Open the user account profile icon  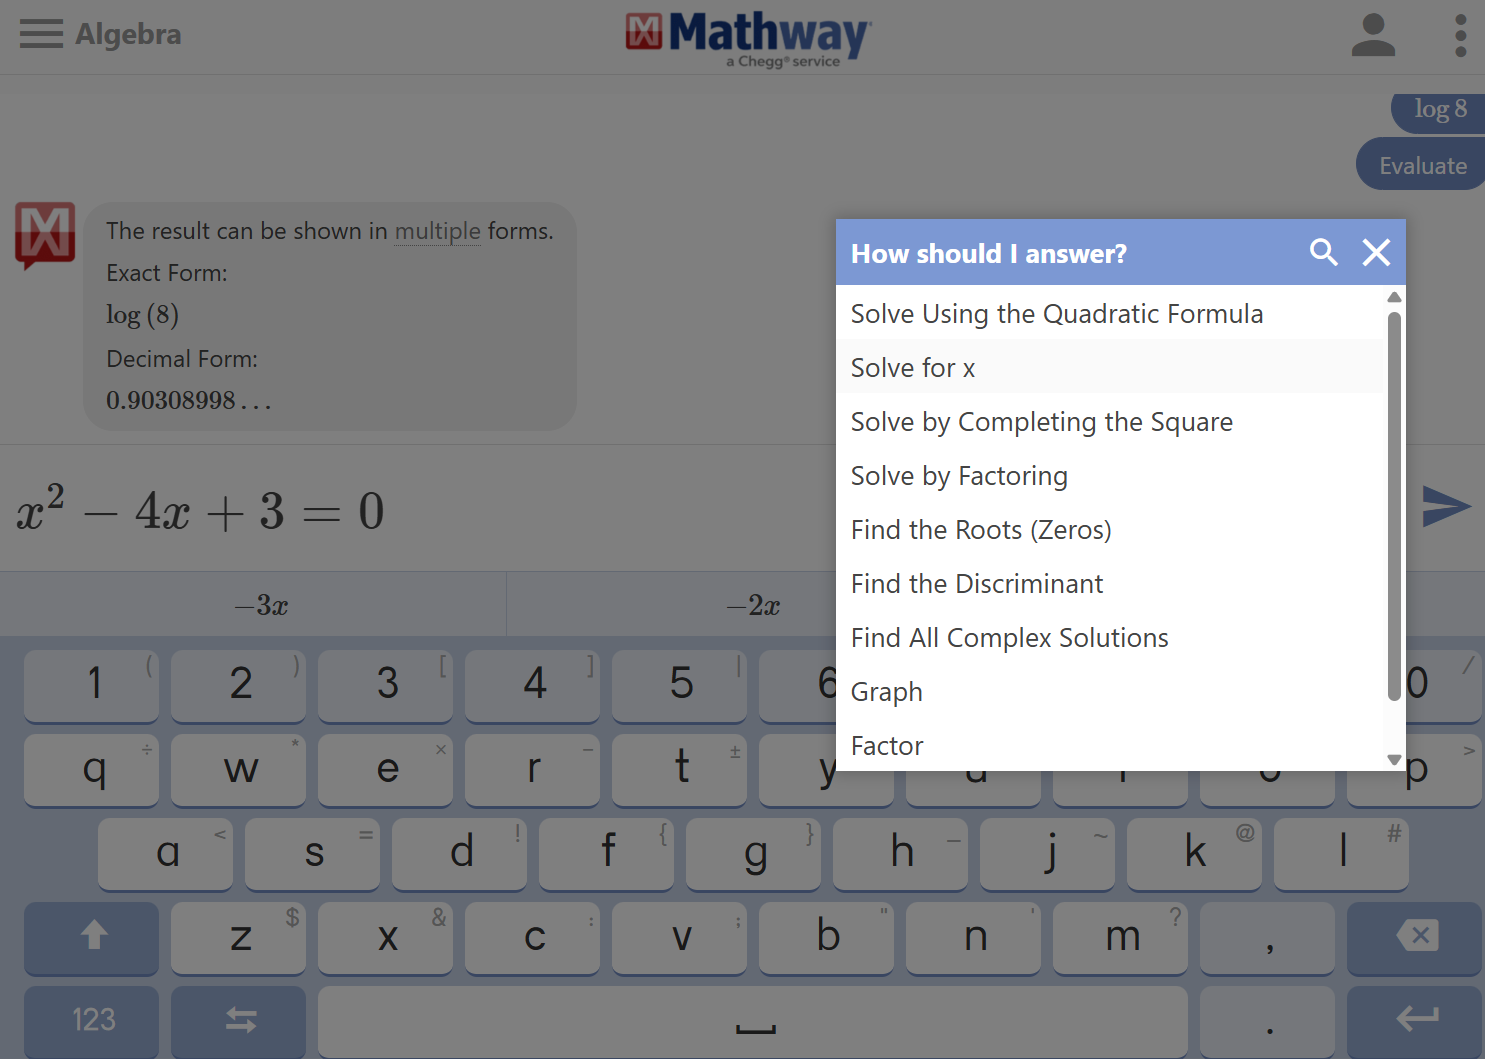tap(1373, 35)
